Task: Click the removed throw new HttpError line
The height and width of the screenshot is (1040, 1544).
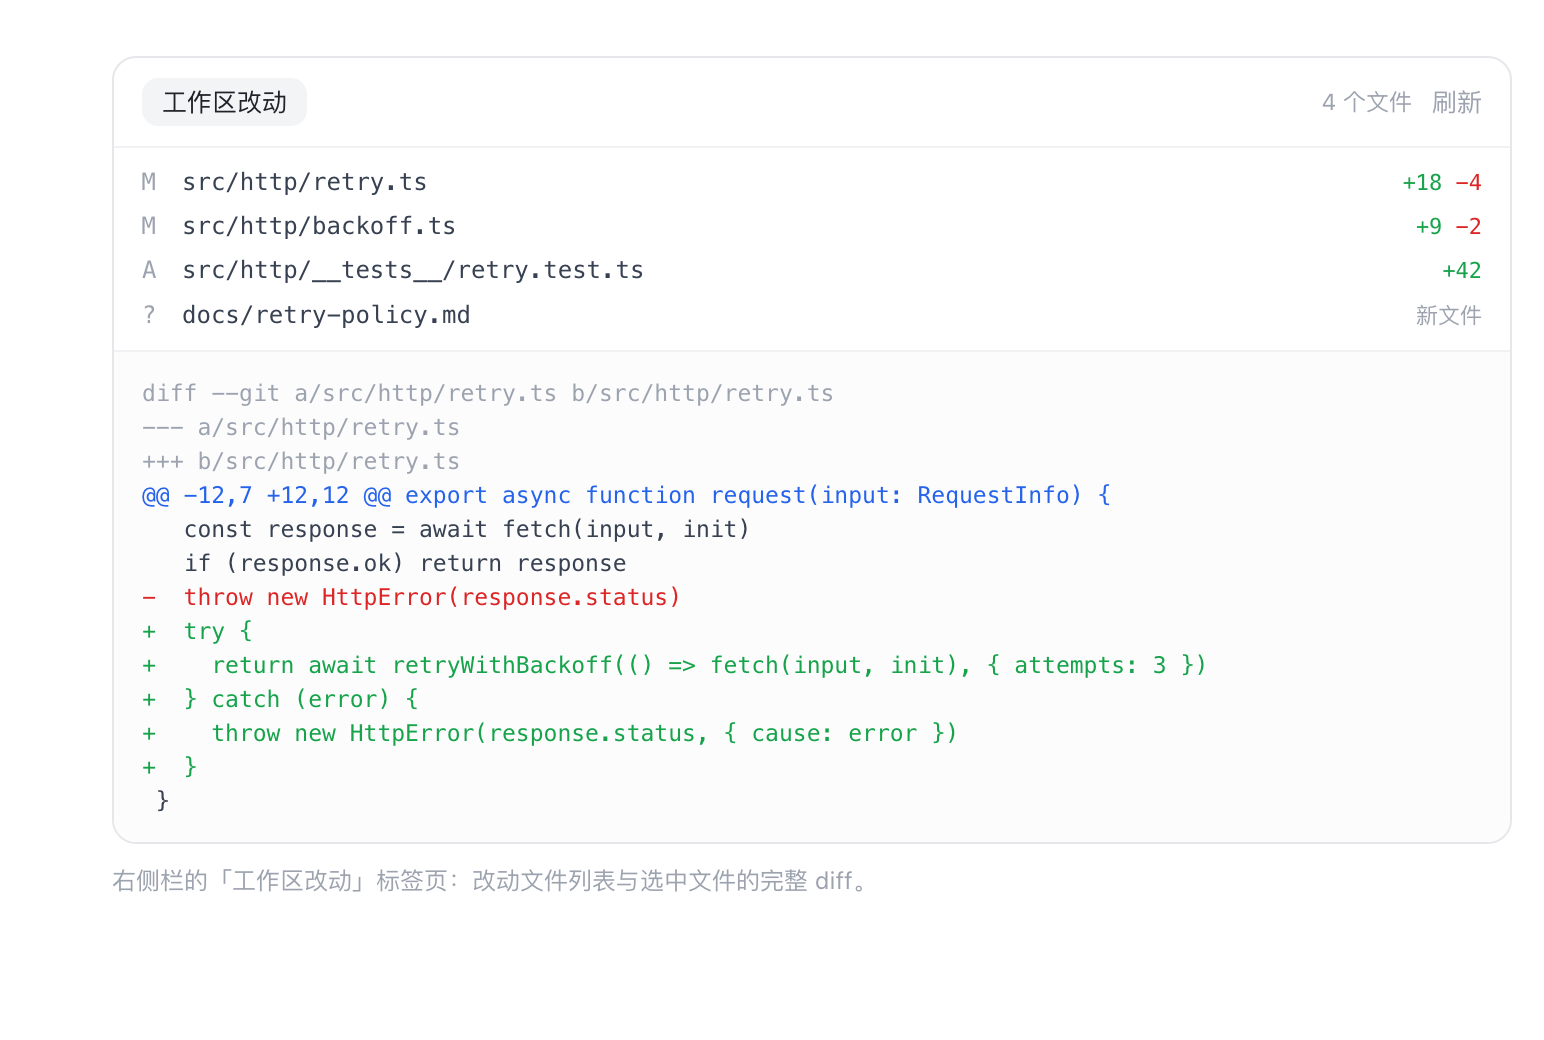Action: tap(411, 597)
